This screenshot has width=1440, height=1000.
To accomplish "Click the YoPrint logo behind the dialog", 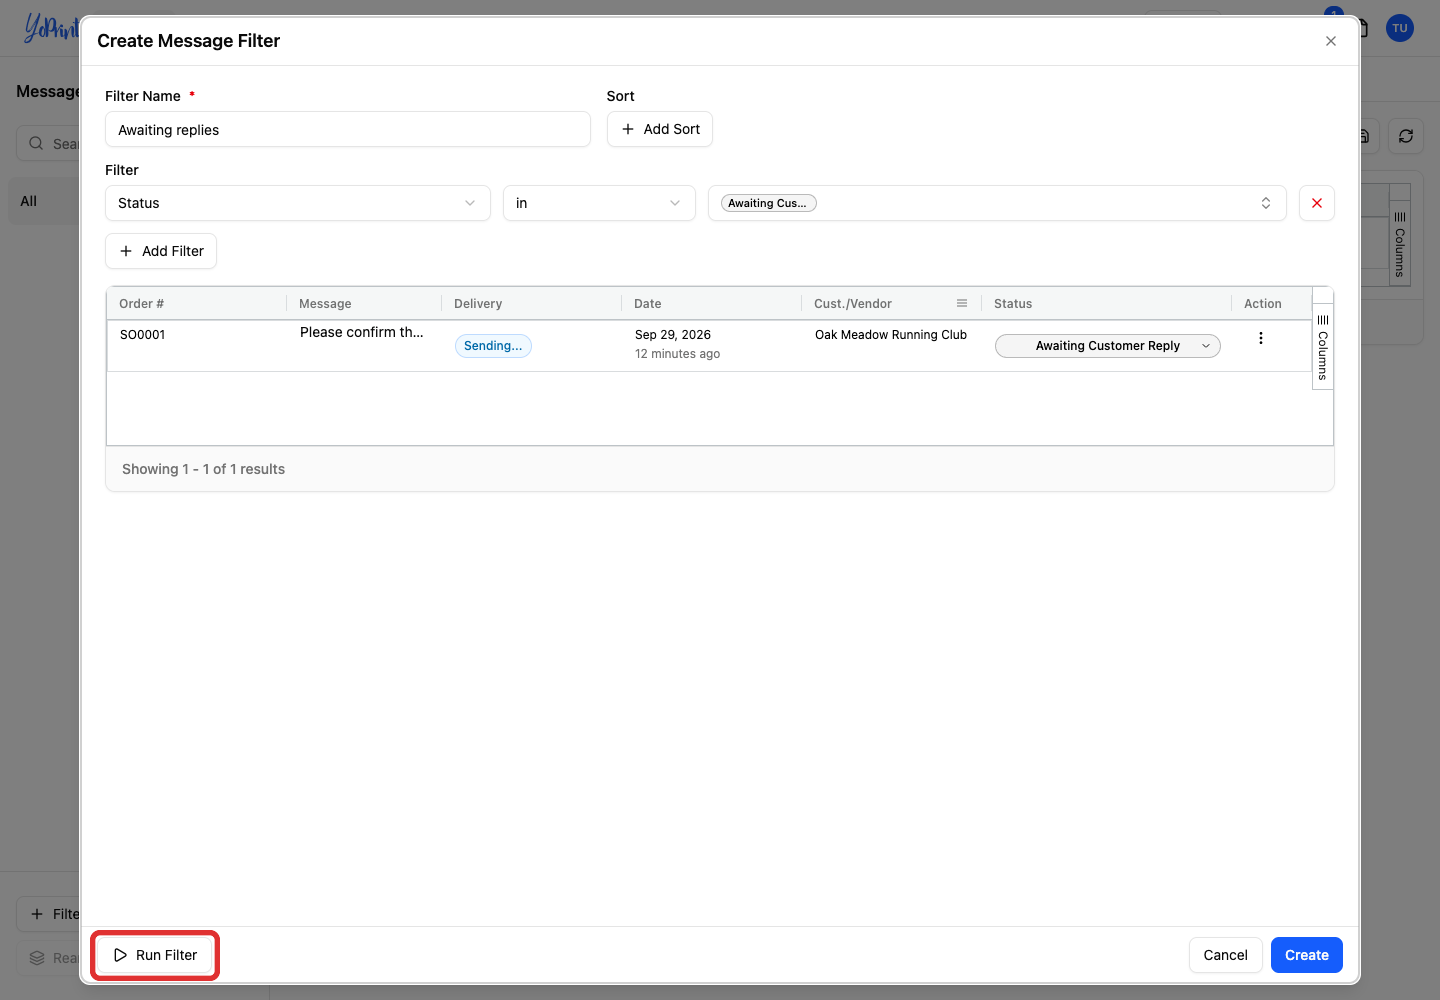I will tap(51, 28).
